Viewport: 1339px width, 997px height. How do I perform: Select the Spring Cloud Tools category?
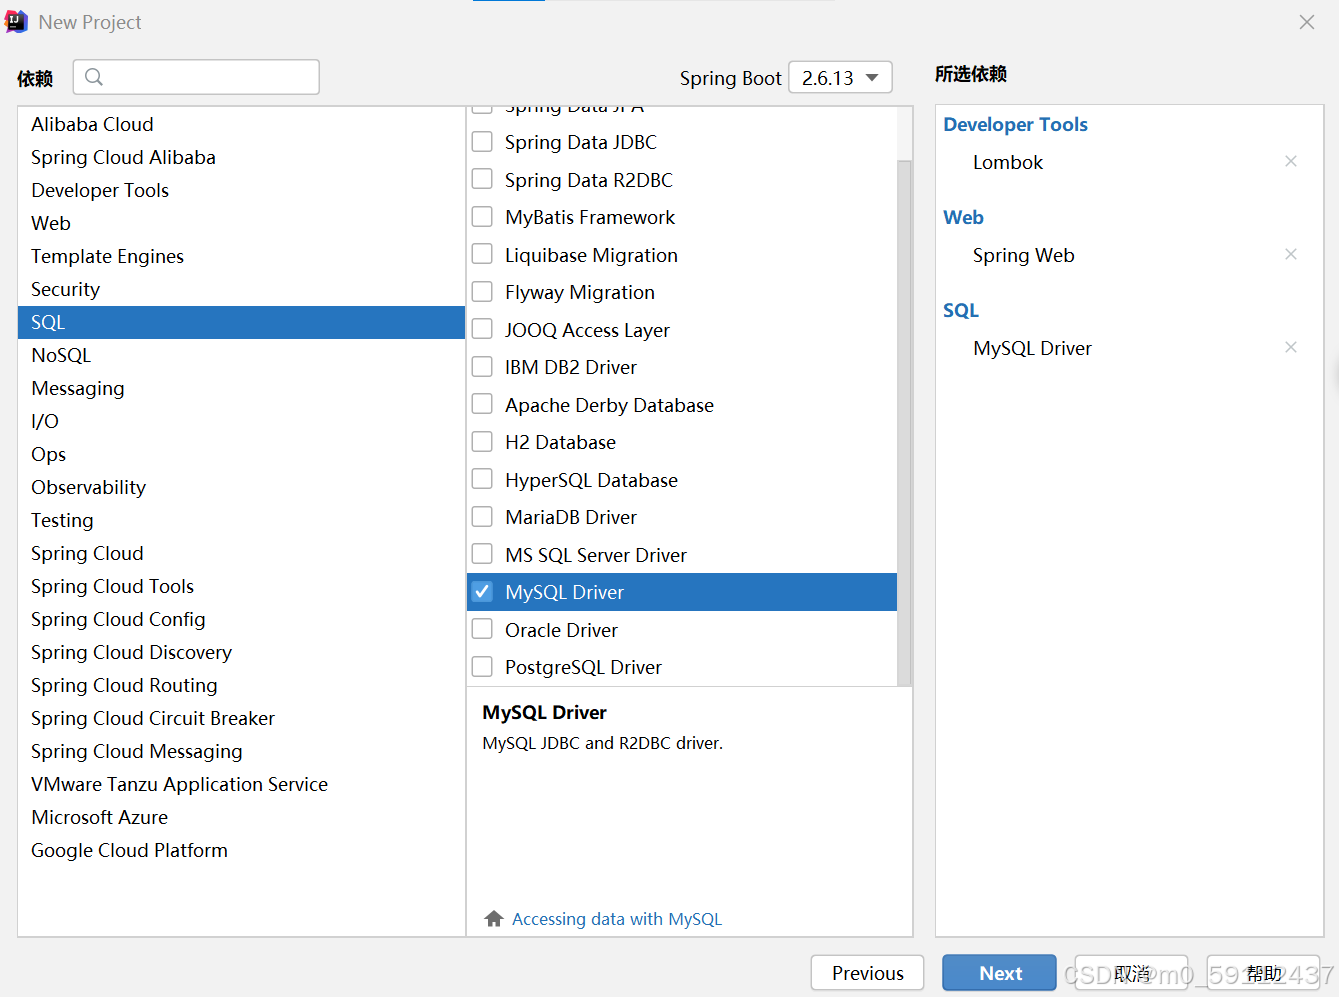pos(241,586)
